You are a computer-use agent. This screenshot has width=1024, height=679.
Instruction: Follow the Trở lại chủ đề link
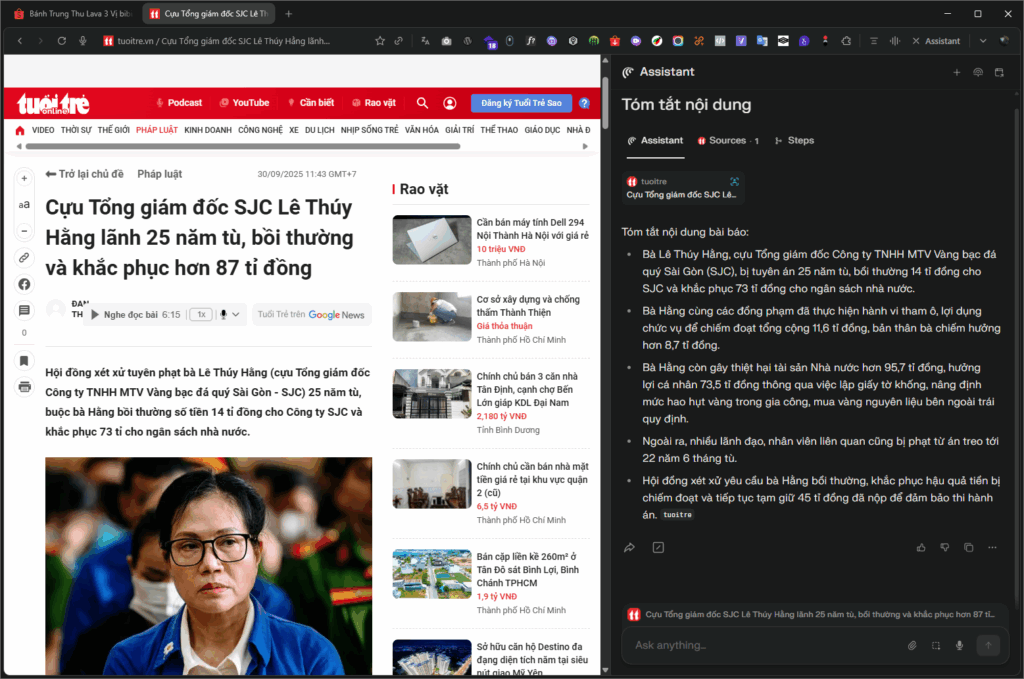87,173
